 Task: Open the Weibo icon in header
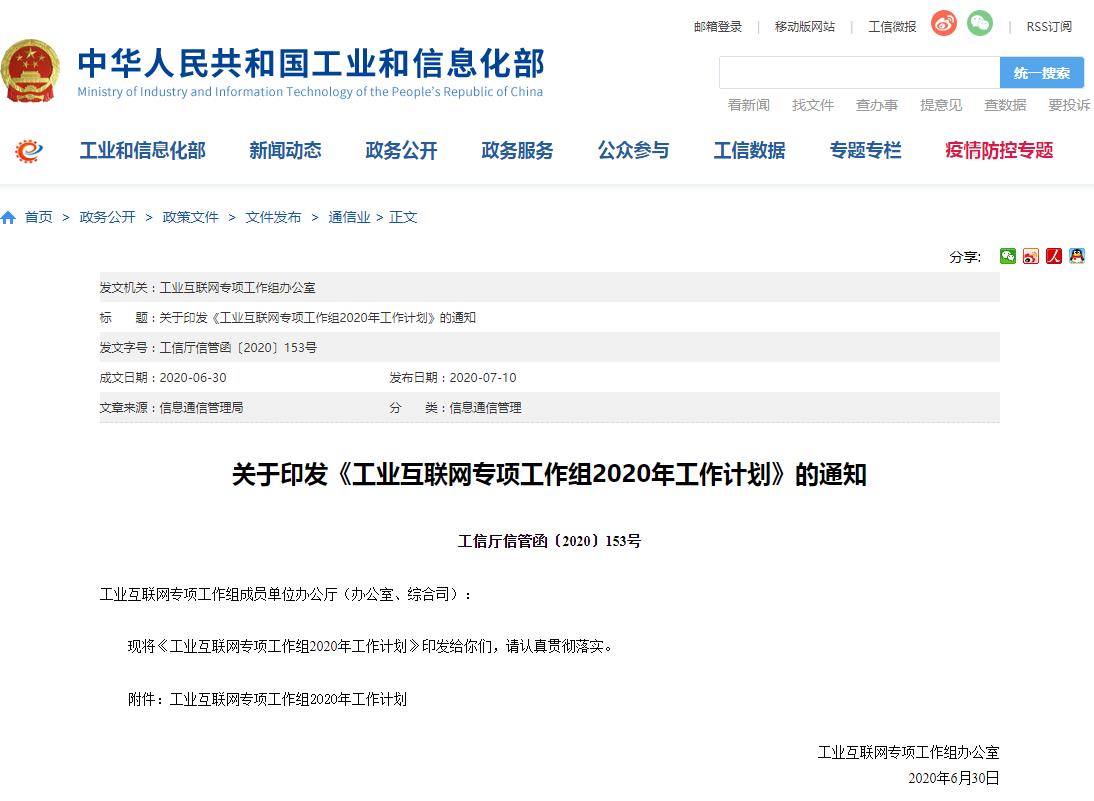[x=944, y=24]
